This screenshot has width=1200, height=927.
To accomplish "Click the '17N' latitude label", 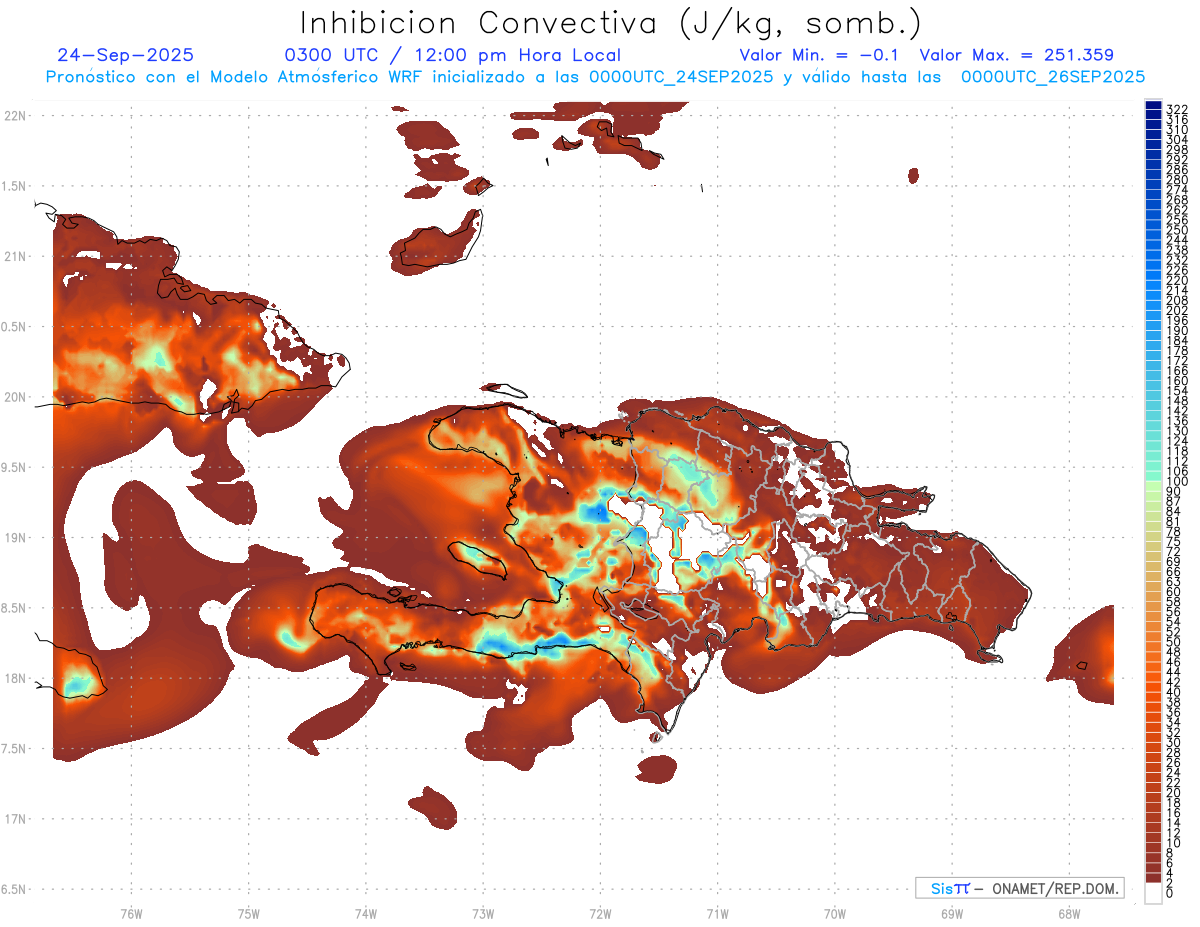I will pos(15,819).
